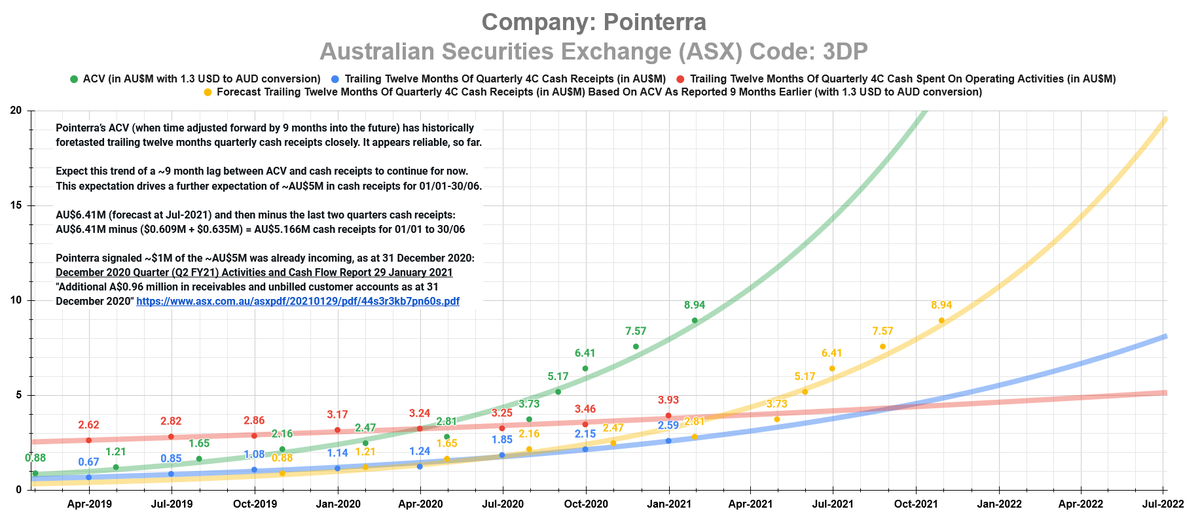Click the blue Trailing Twelve Months Cash Receipts legend dot
This screenshot has height=524, width=1200.
(334, 78)
